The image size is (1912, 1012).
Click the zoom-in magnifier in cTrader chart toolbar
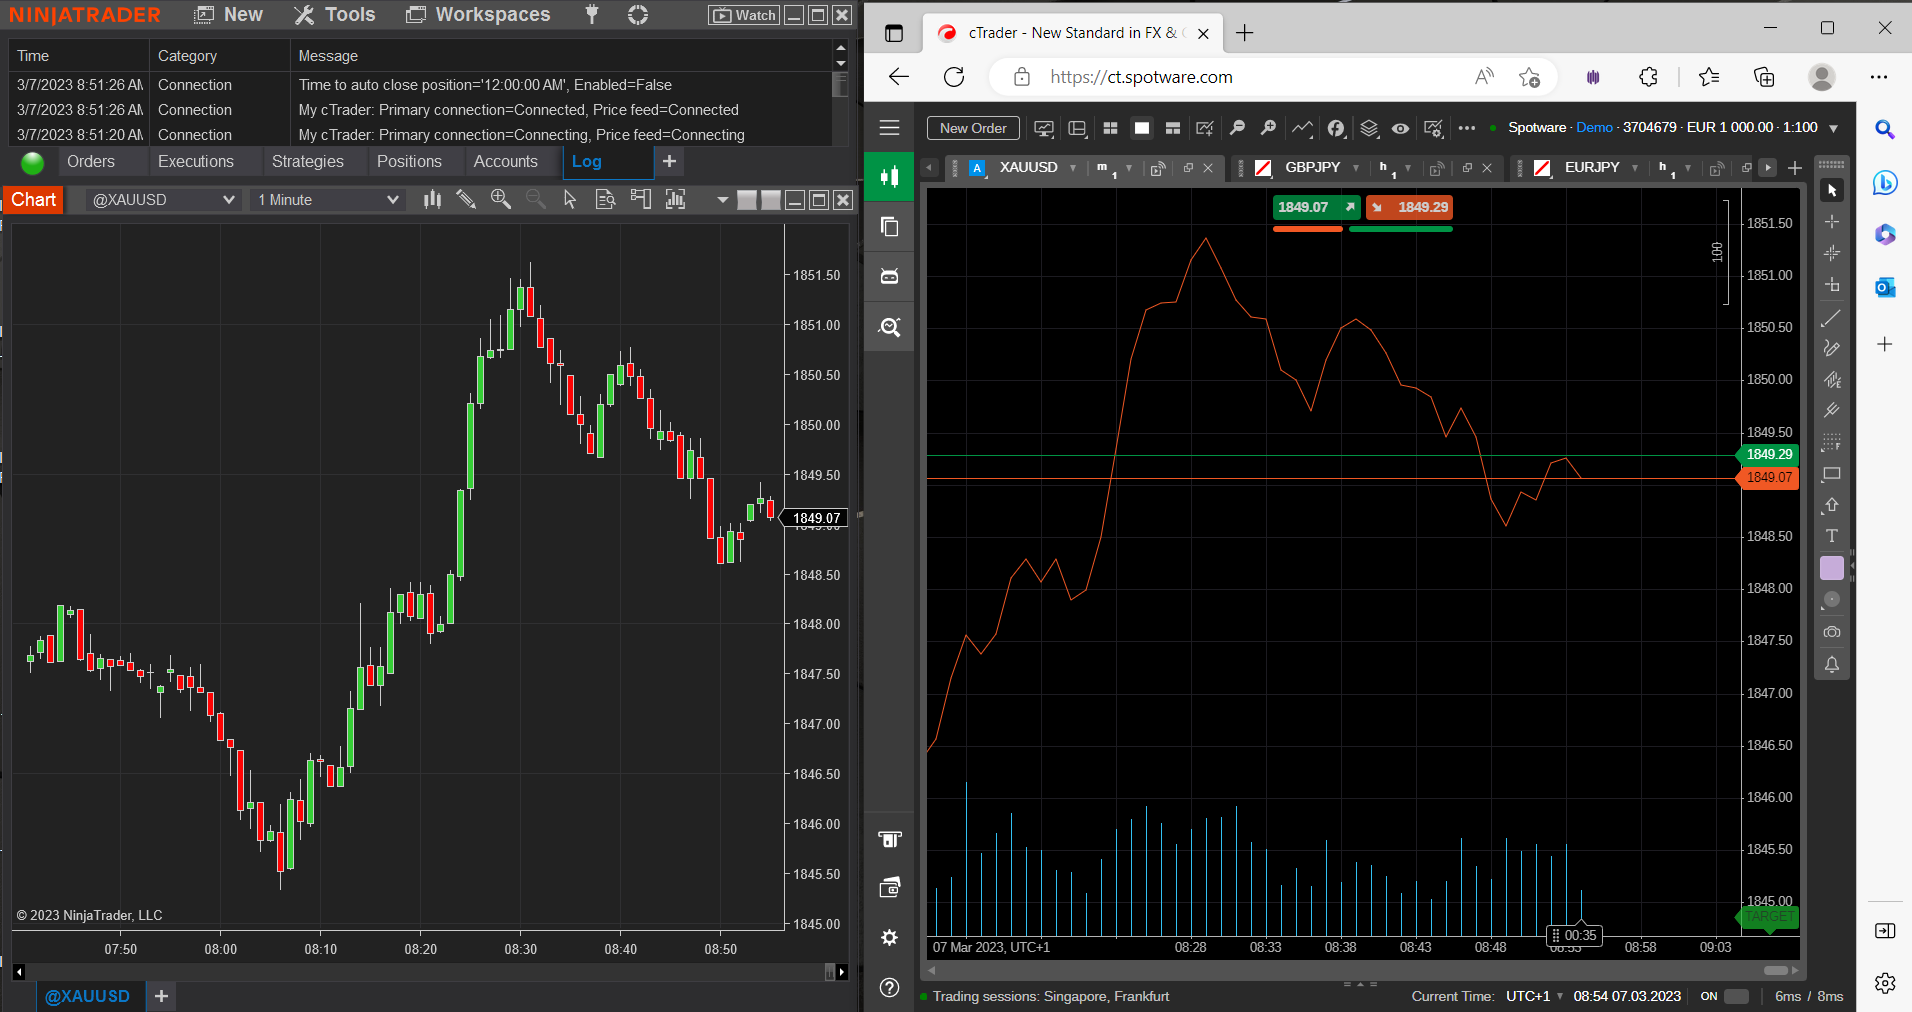1268,128
